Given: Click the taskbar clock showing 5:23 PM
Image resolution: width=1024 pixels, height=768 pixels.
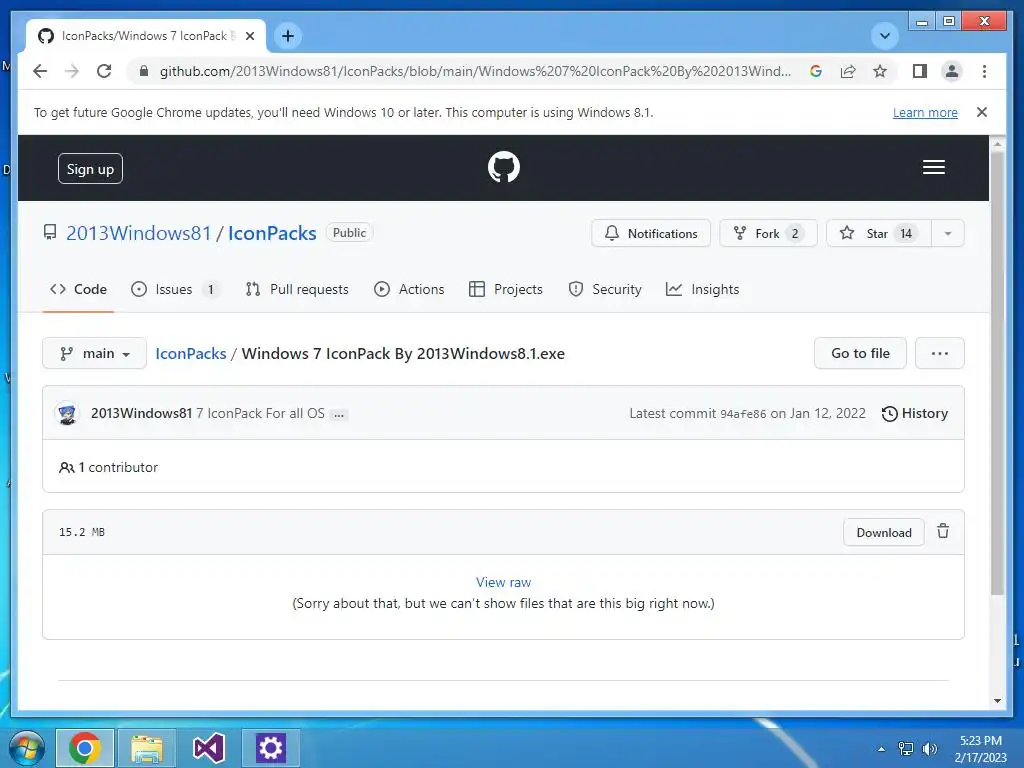Looking at the screenshot, I should (980, 749).
